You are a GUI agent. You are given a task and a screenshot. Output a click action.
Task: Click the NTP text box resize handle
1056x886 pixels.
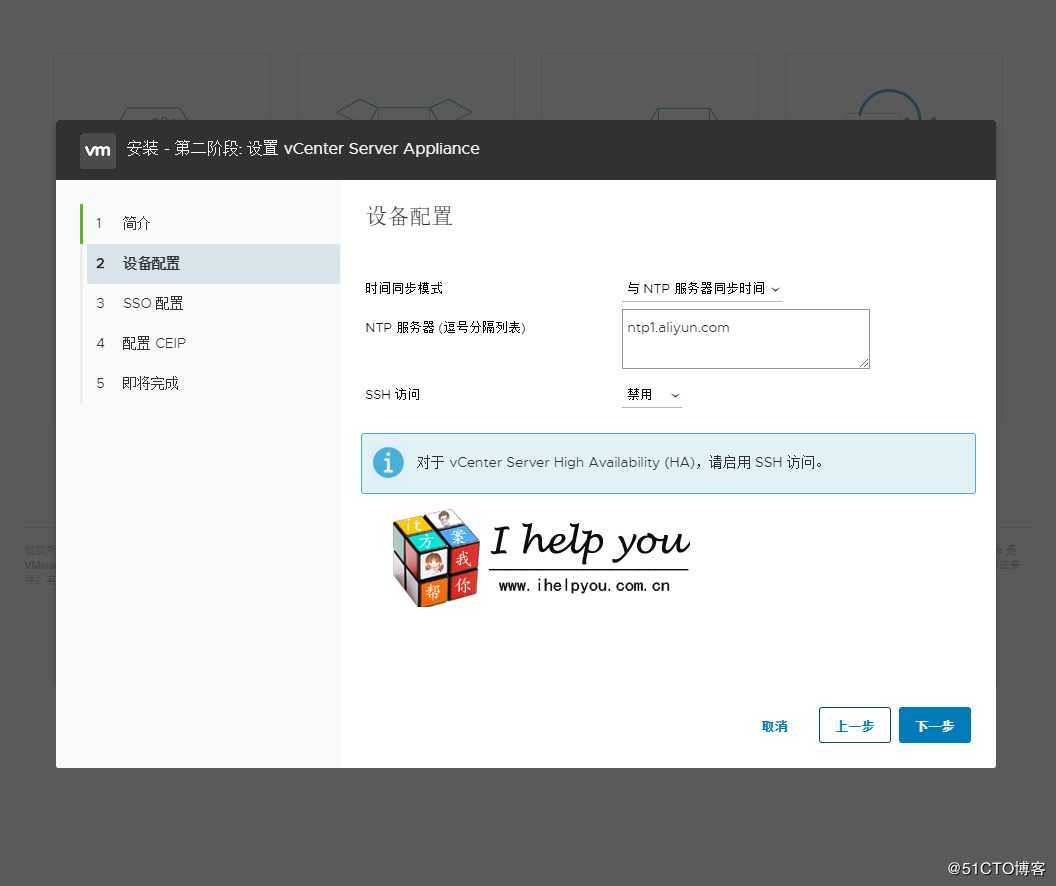coord(863,363)
